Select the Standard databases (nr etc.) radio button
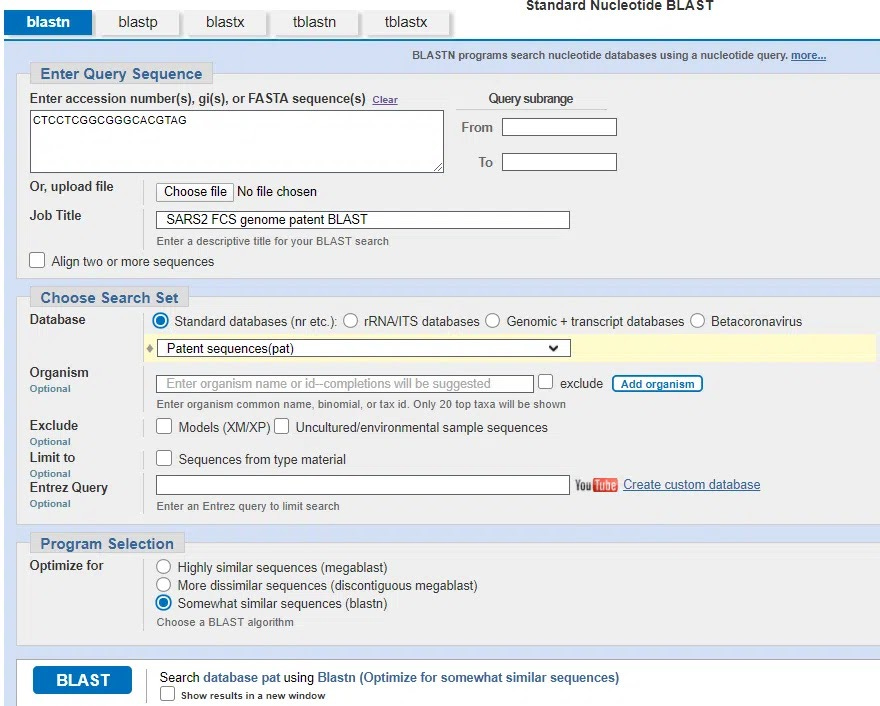Image resolution: width=880 pixels, height=706 pixels. point(161,321)
